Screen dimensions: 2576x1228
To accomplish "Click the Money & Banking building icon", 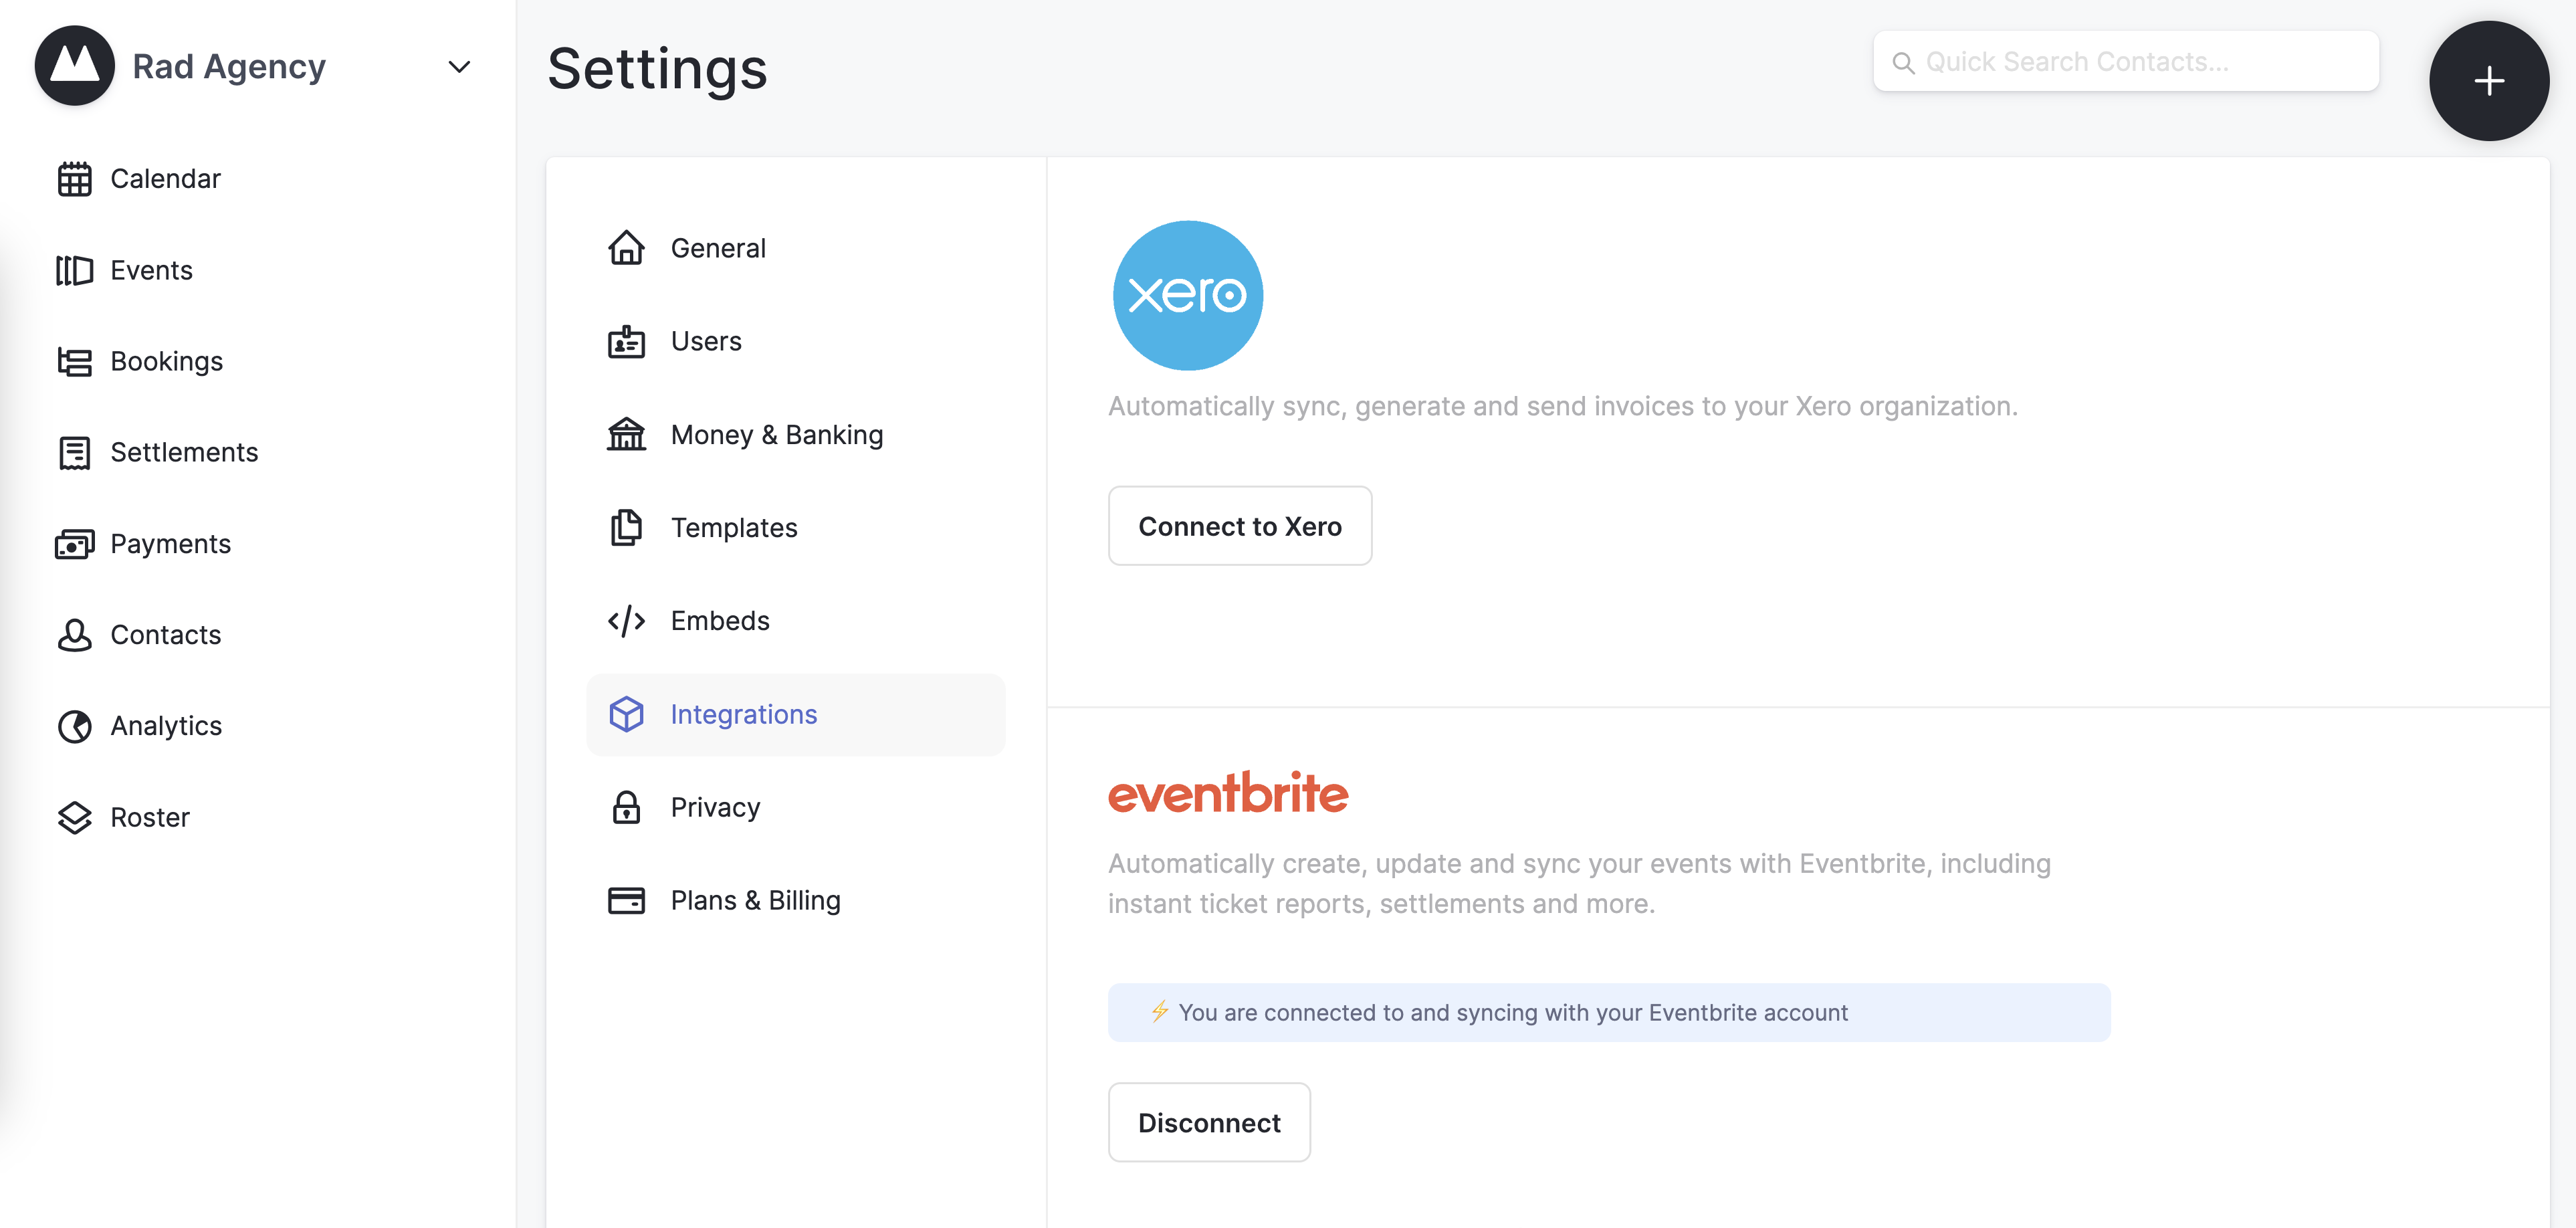I will tap(626, 435).
